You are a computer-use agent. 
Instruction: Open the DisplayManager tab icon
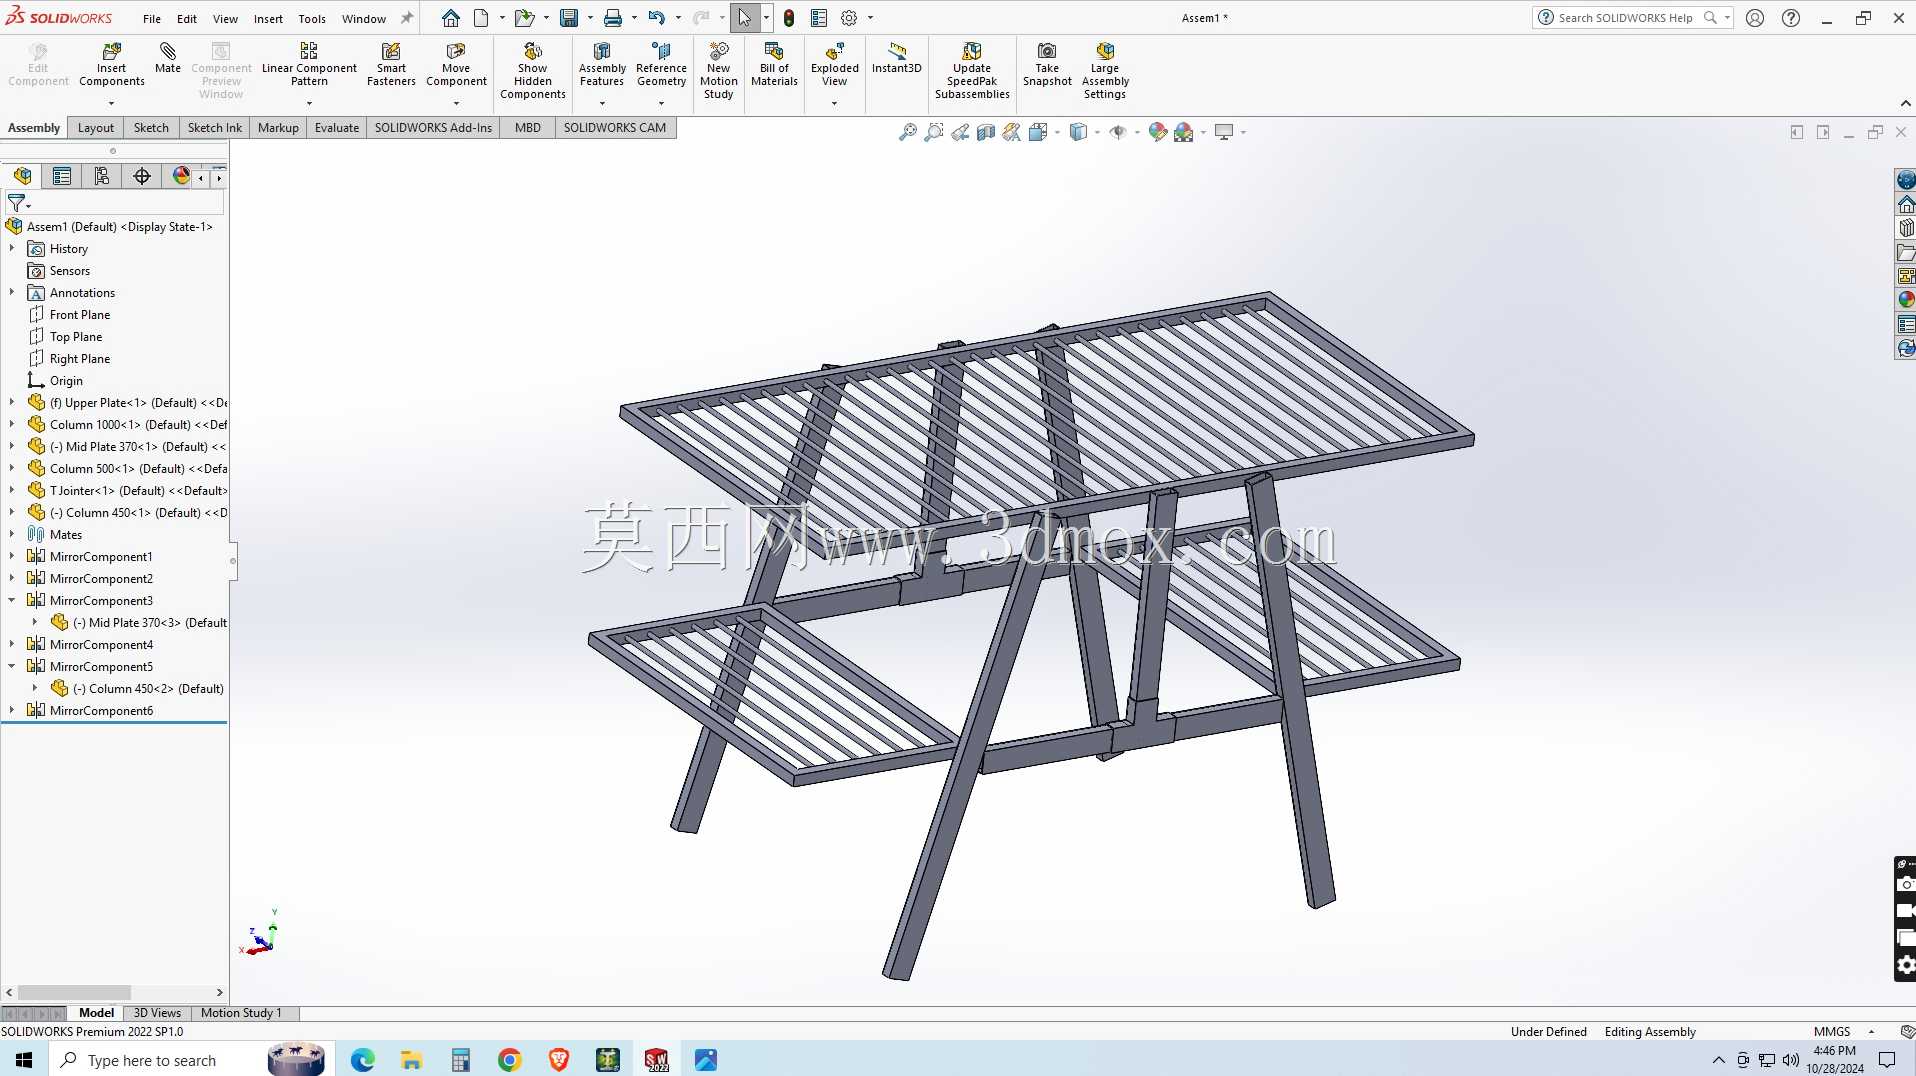pyautogui.click(x=181, y=176)
